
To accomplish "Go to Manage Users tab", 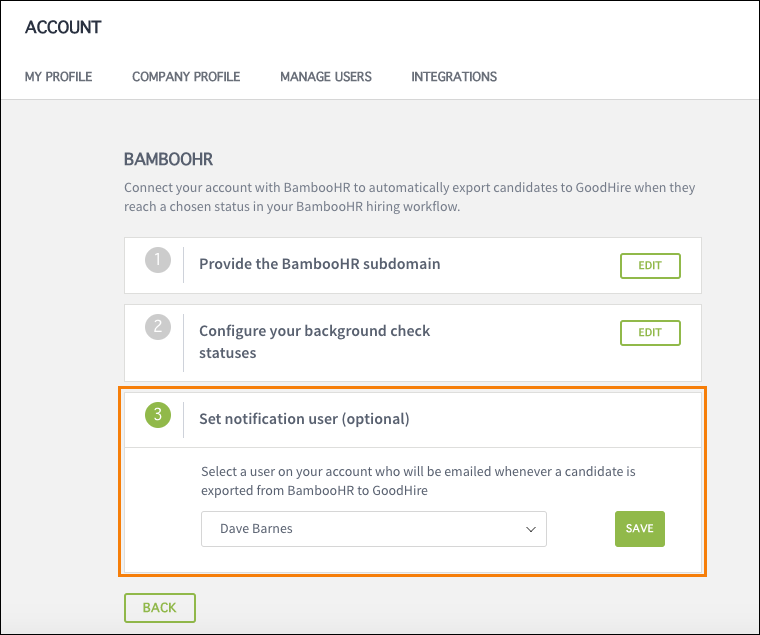I will click(326, 77).
